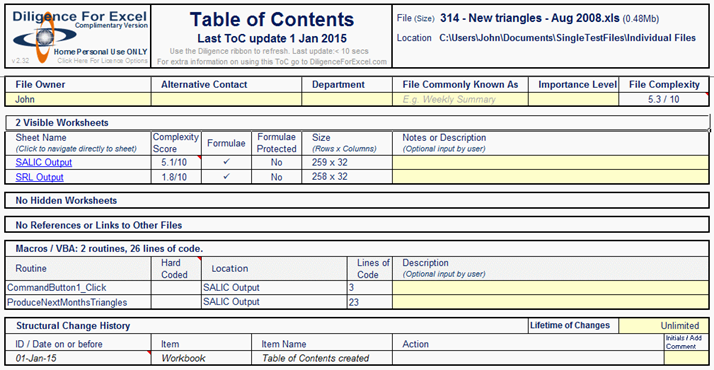Screen dimensions: 714x370
Task: Click description cell for ProduceNextMonthsTriangles routine
Action: (551, 302)
